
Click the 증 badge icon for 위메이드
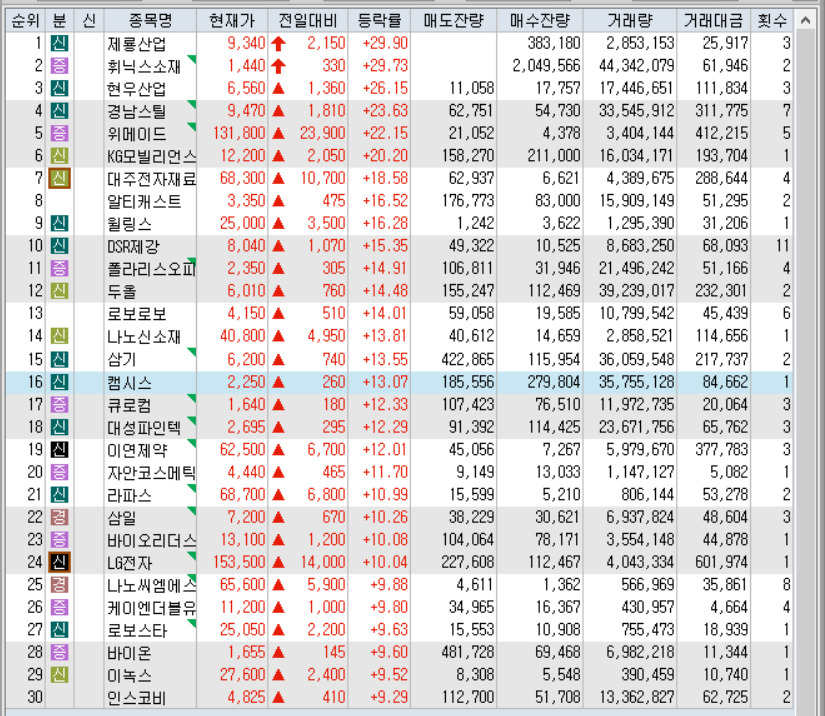[59, 133]
